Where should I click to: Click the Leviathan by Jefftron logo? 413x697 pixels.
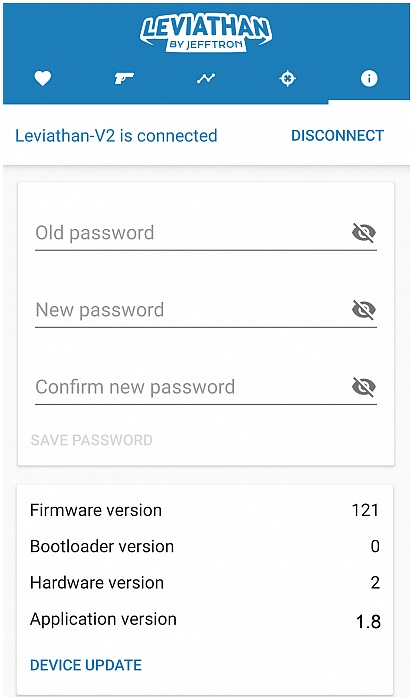click(206, 33)
